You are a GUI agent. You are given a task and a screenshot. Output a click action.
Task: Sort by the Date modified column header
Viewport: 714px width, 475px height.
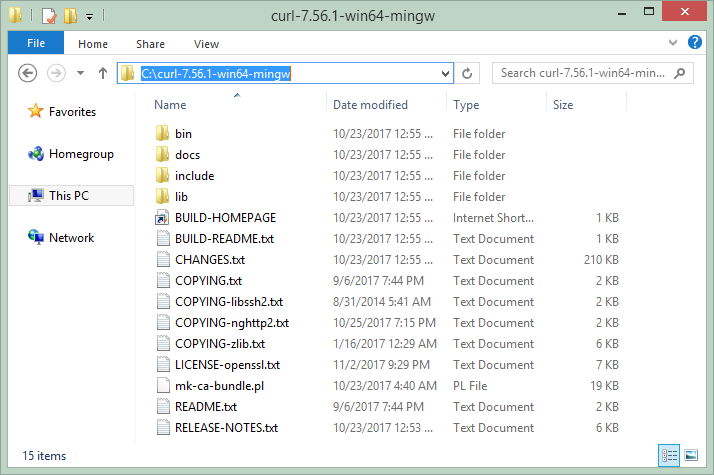[370, 105]
